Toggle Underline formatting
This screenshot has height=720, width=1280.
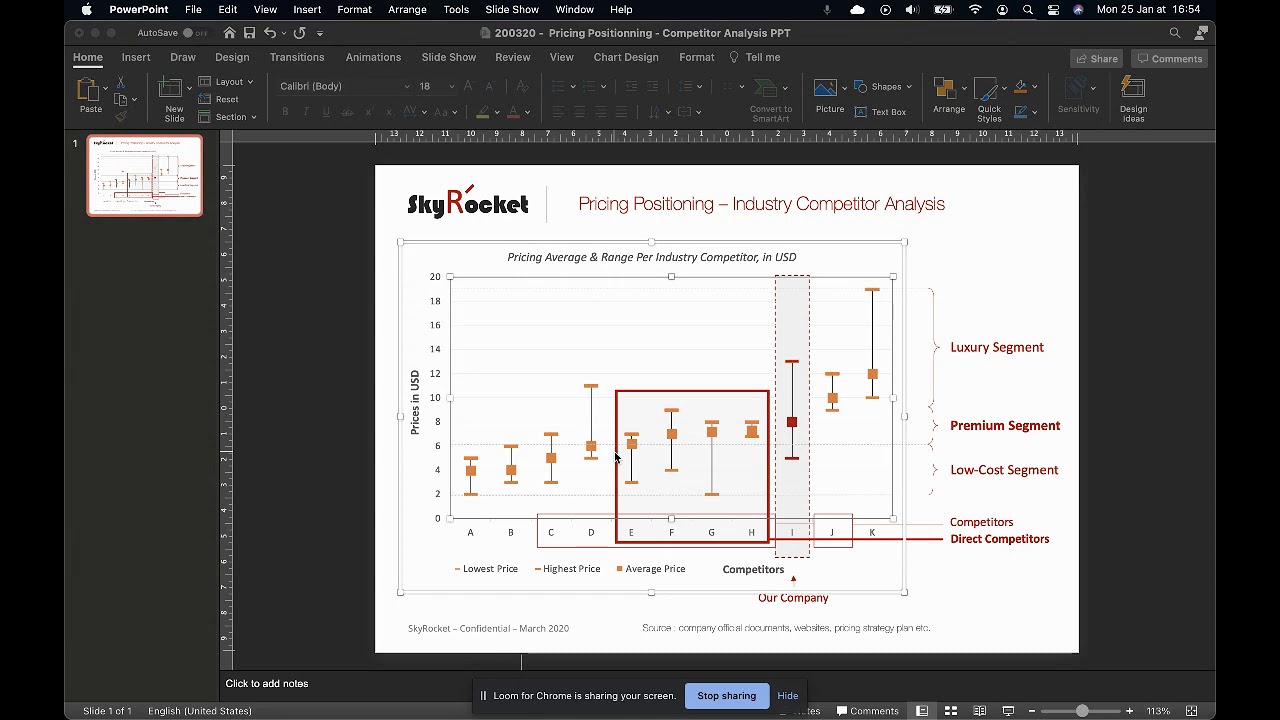(325, 112)
